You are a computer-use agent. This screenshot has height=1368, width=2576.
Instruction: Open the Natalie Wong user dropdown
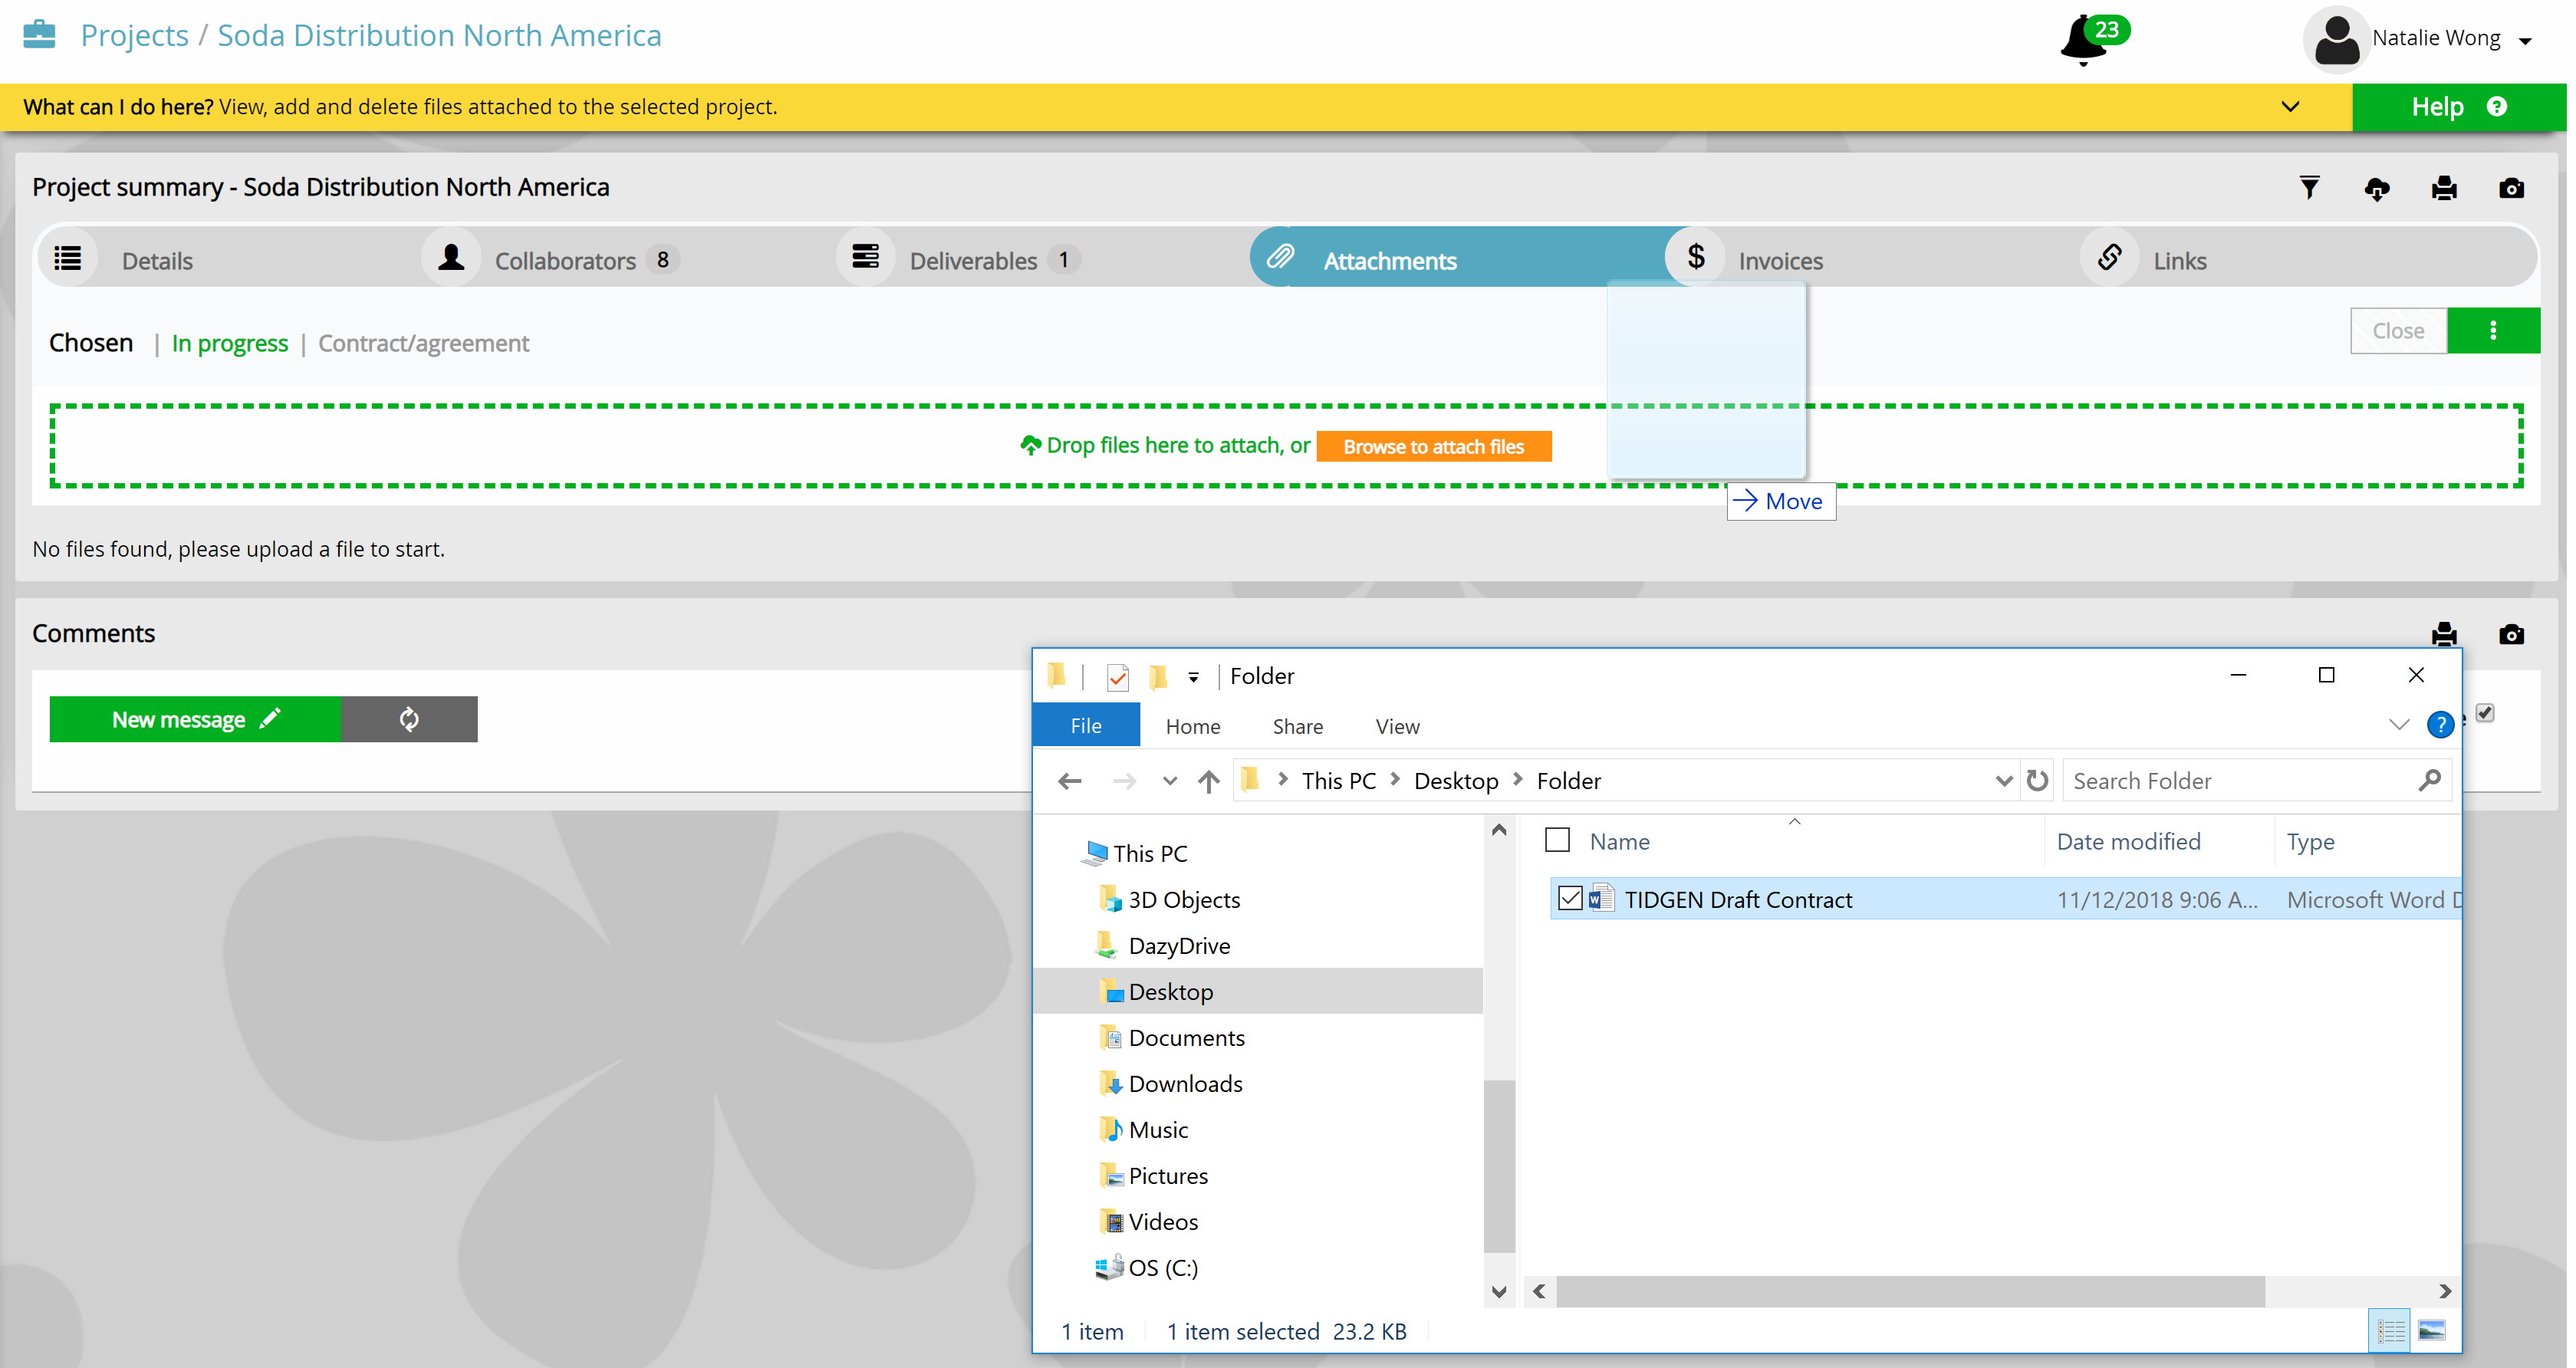[x=2525, y=41]
